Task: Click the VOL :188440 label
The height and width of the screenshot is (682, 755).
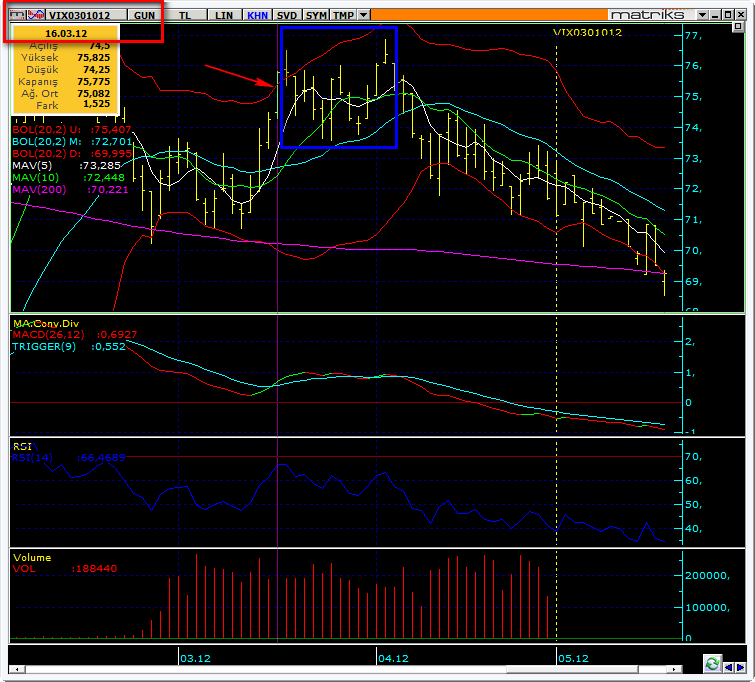Action: point(65,569)
